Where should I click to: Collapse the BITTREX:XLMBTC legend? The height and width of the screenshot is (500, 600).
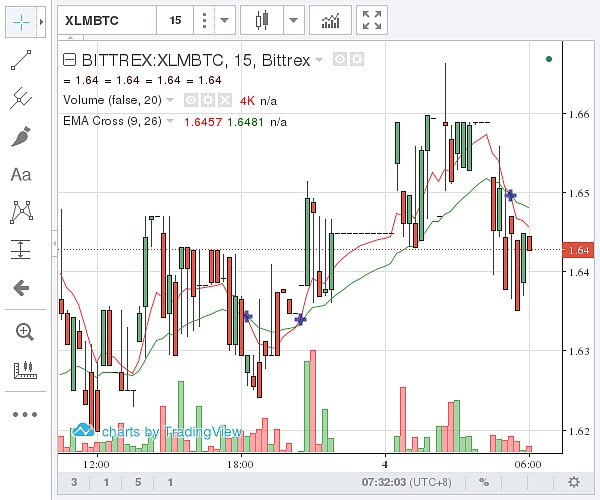pyautogui.click(x=69, y=60)
